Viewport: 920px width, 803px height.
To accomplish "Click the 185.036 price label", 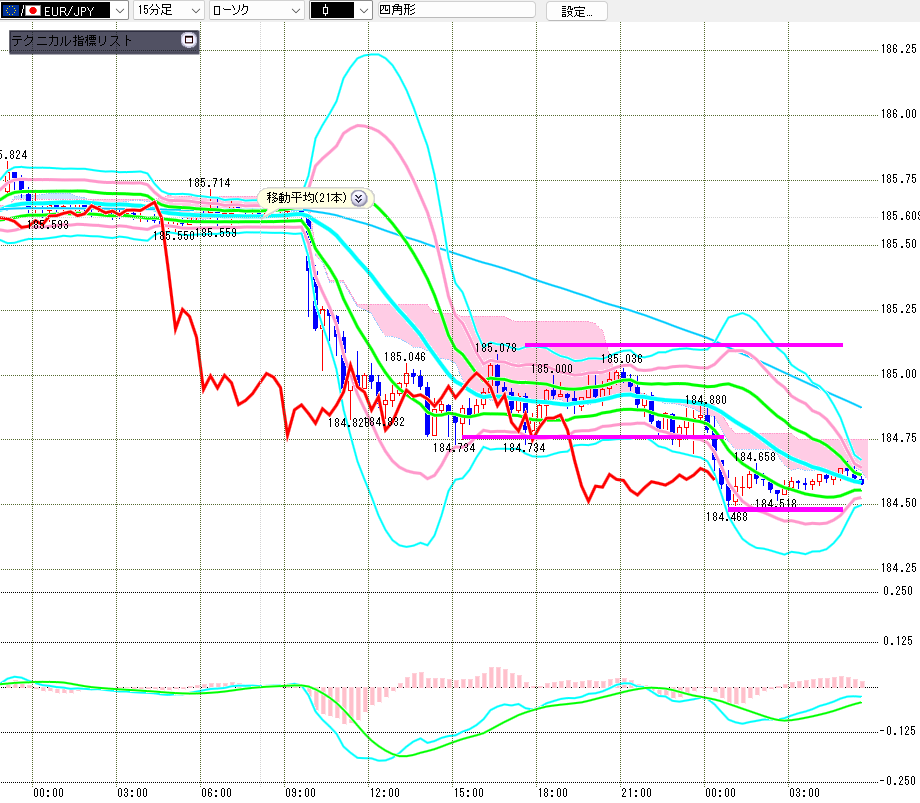I will [x=622, y=358].
